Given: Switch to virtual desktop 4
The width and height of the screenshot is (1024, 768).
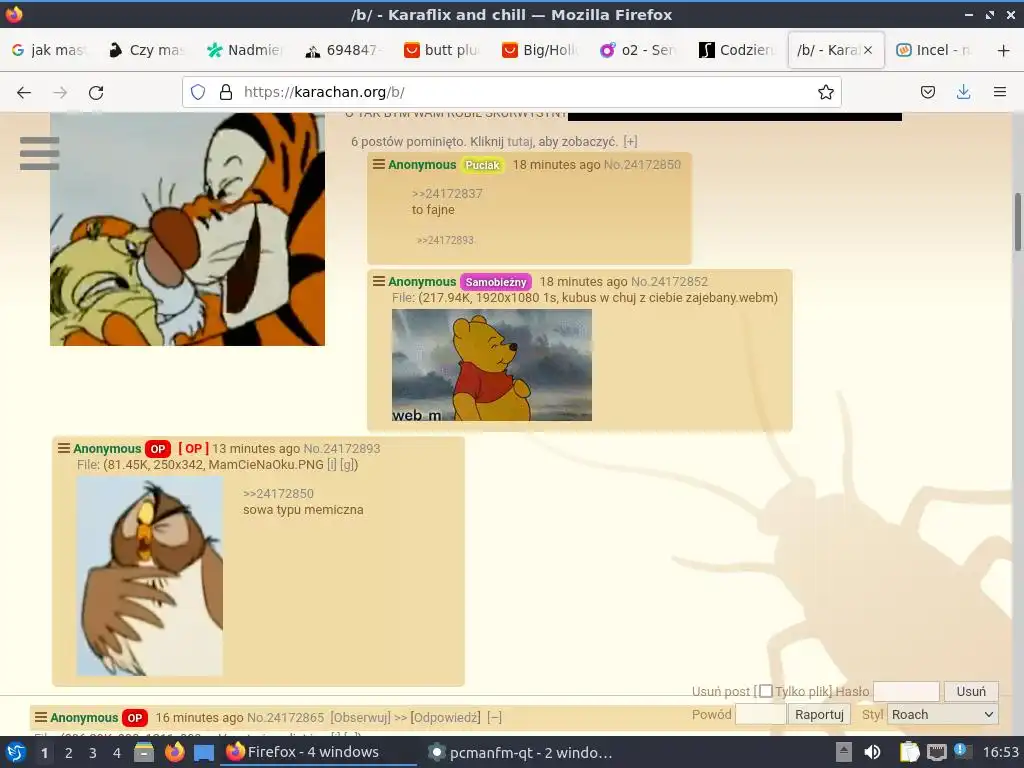Looking at the screenshot, I should 117,753.
